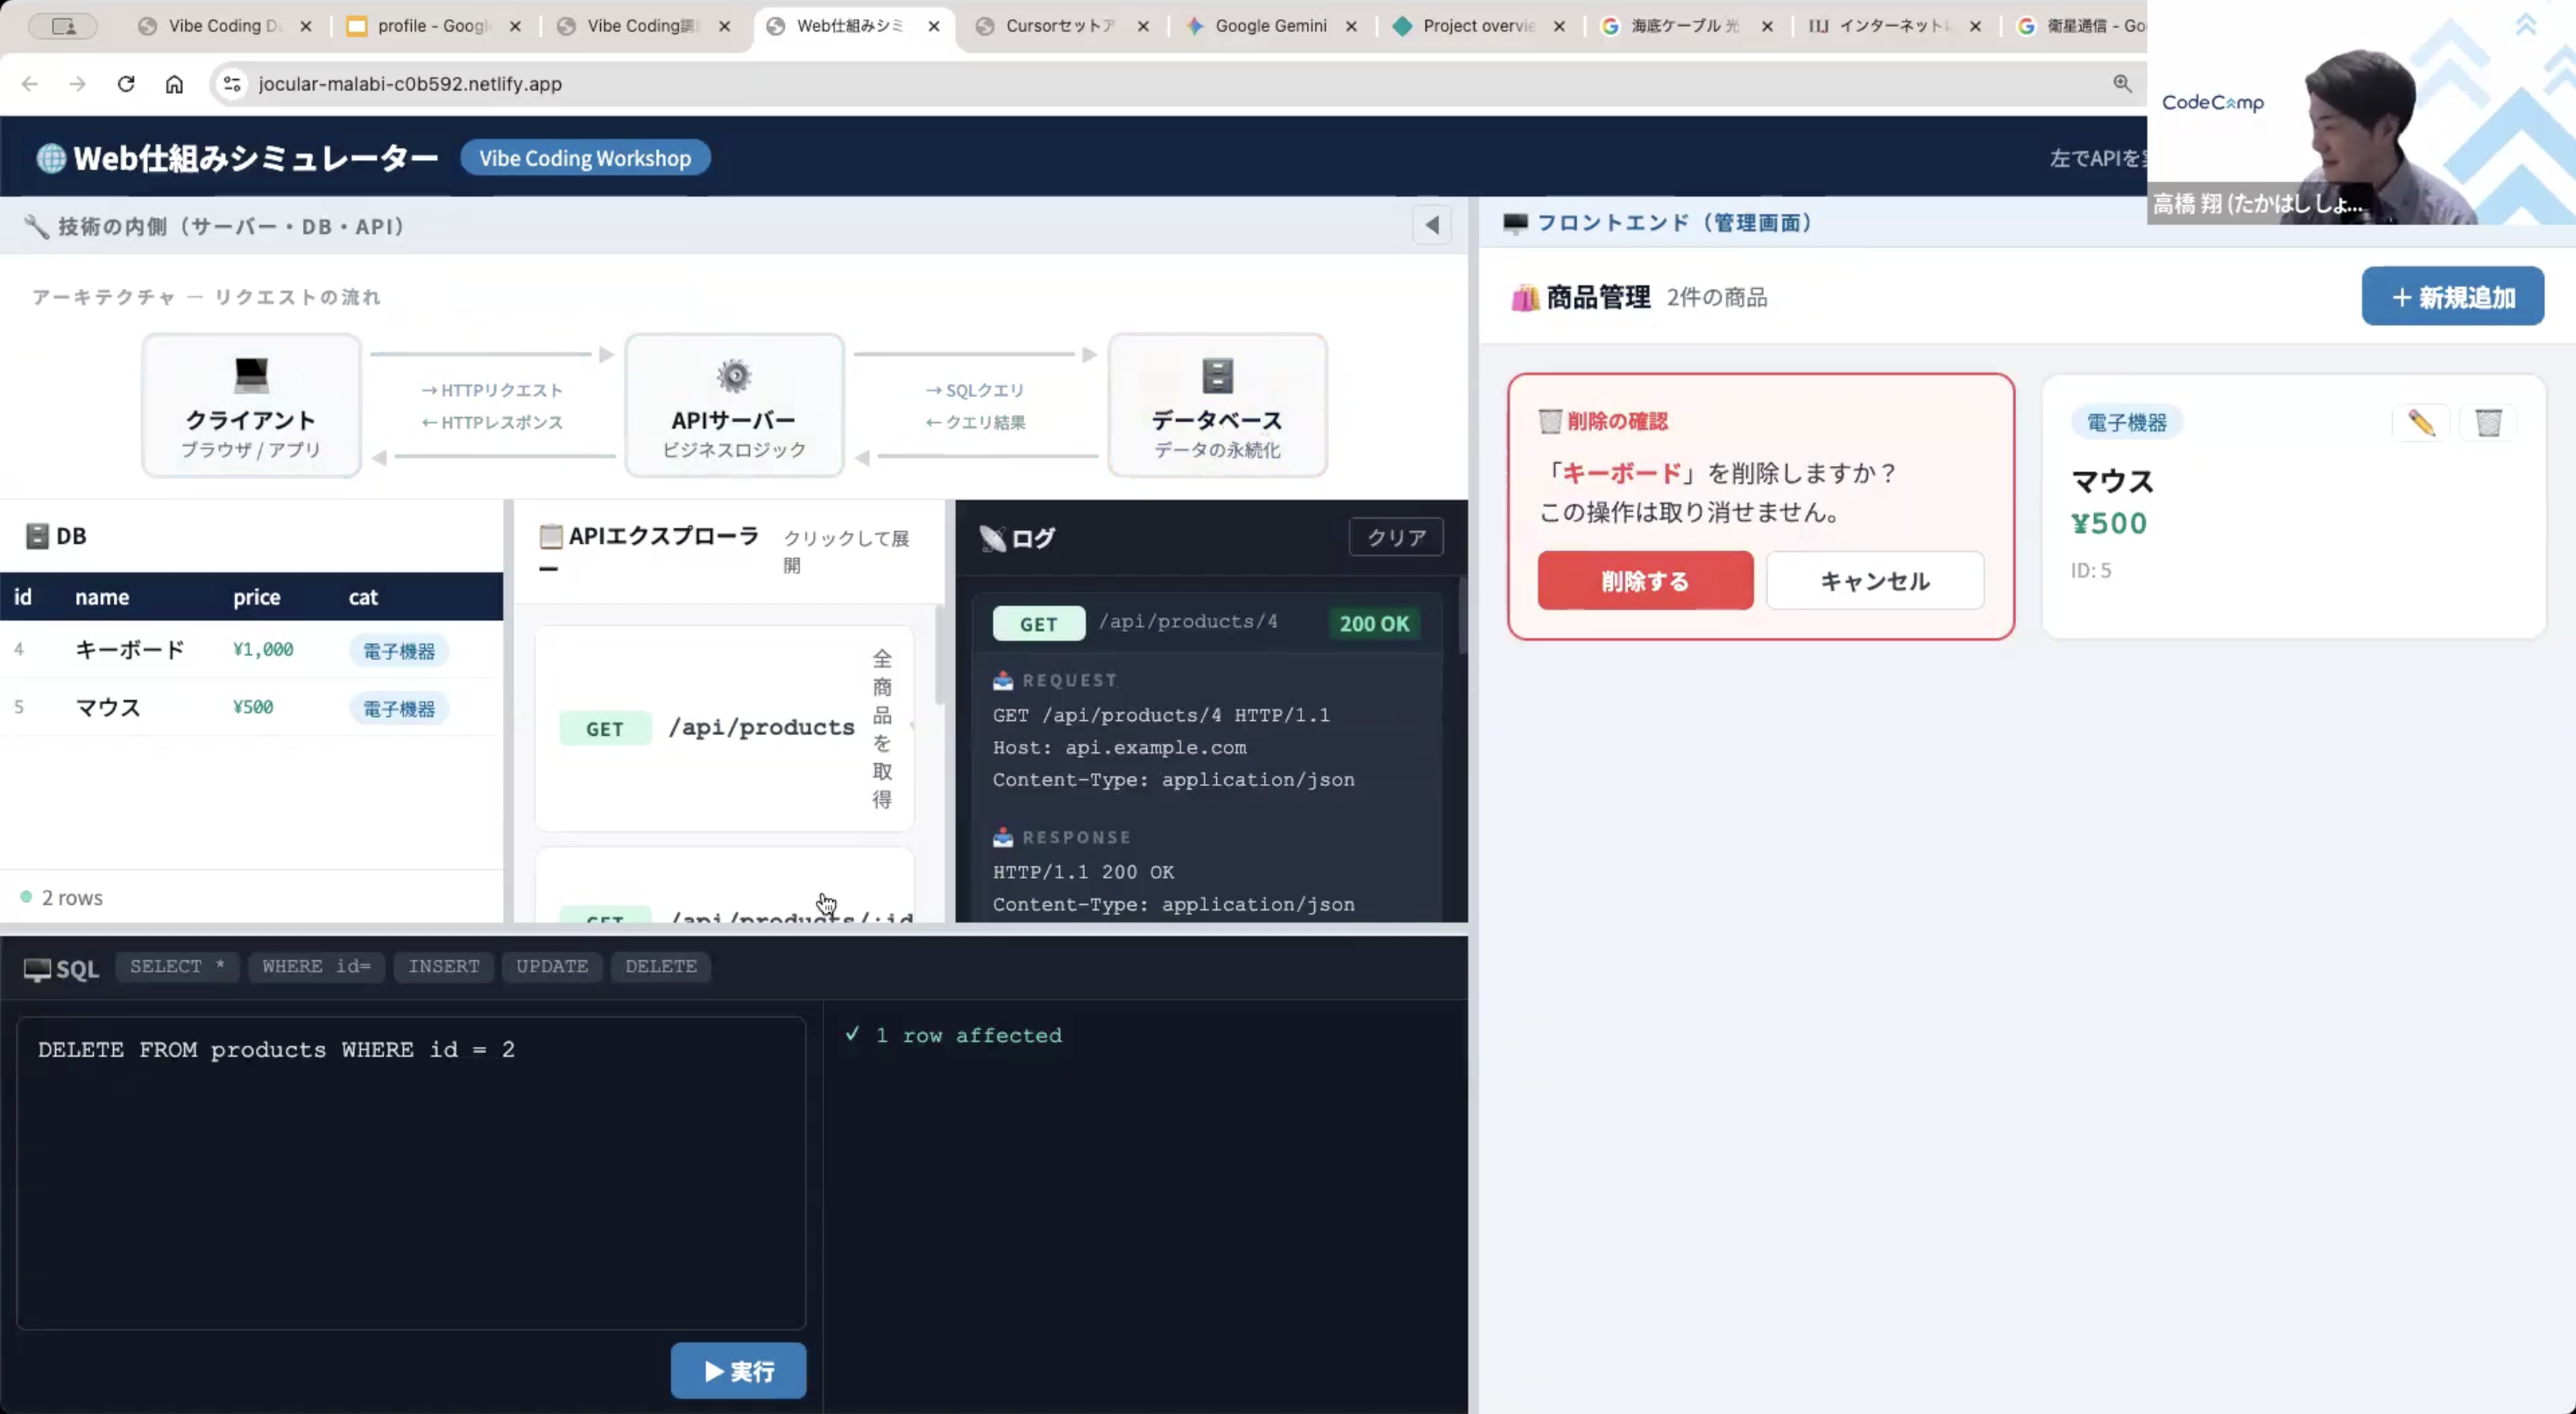Click the trash delete icon on マウス card
This screenshot has width=2576, height=1414.
point(2488,423)
